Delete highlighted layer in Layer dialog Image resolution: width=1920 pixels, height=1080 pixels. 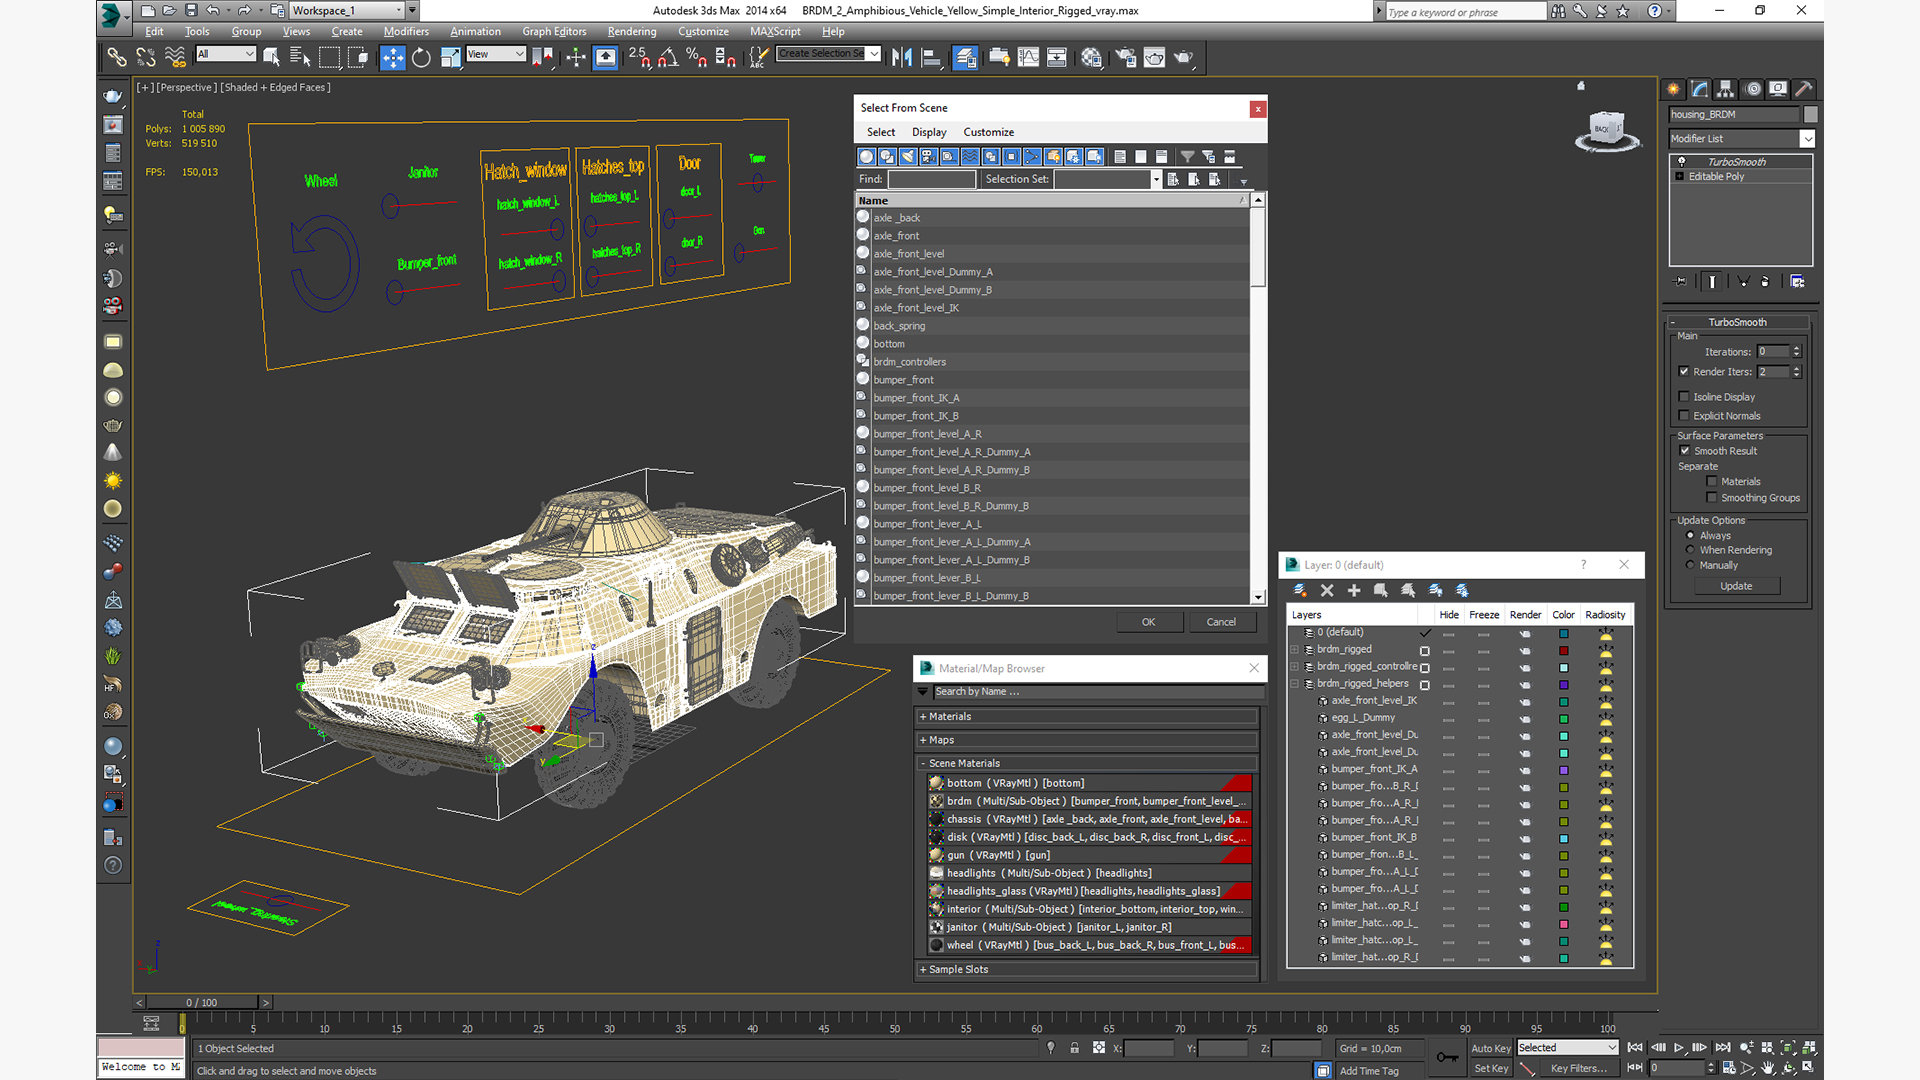(x=1327, y=591)
